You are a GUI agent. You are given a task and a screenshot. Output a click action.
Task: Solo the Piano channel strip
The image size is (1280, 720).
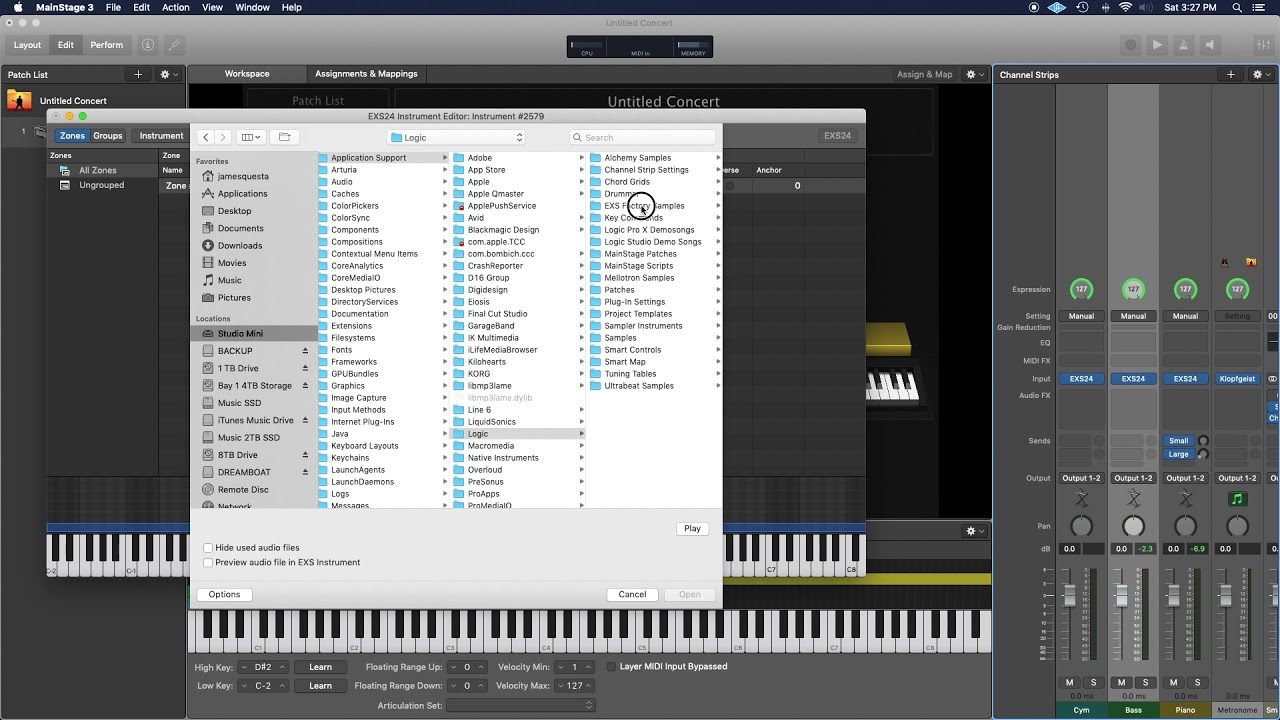1197,683
